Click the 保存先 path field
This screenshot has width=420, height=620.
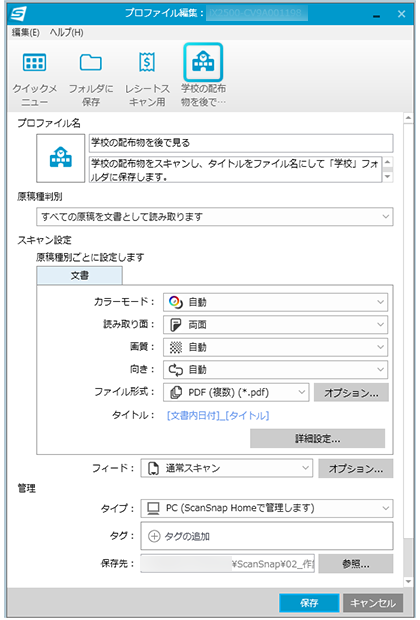pos(227,563)
